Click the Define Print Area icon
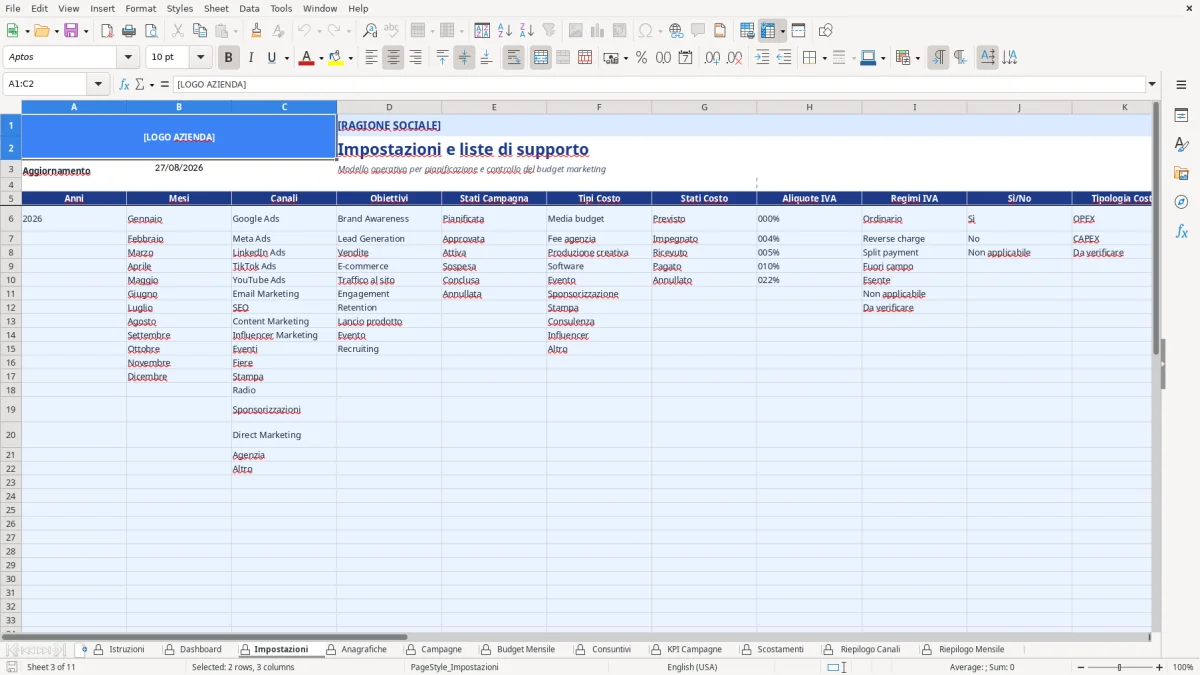 click(747, 31)
